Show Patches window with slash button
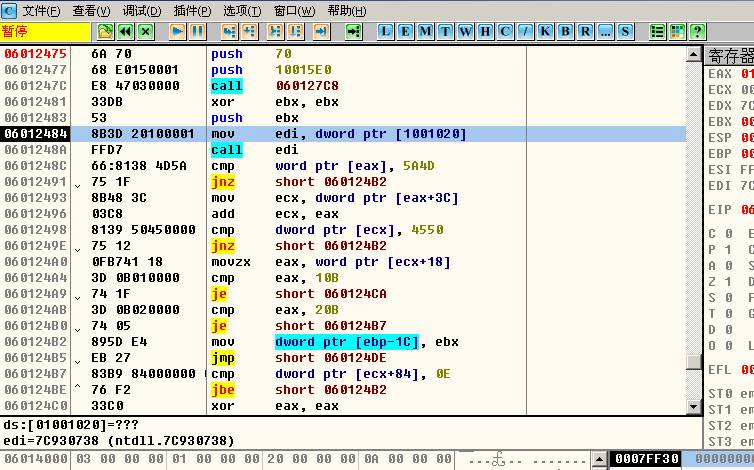Viewport: 754px width, 470px height. [526, 32]
